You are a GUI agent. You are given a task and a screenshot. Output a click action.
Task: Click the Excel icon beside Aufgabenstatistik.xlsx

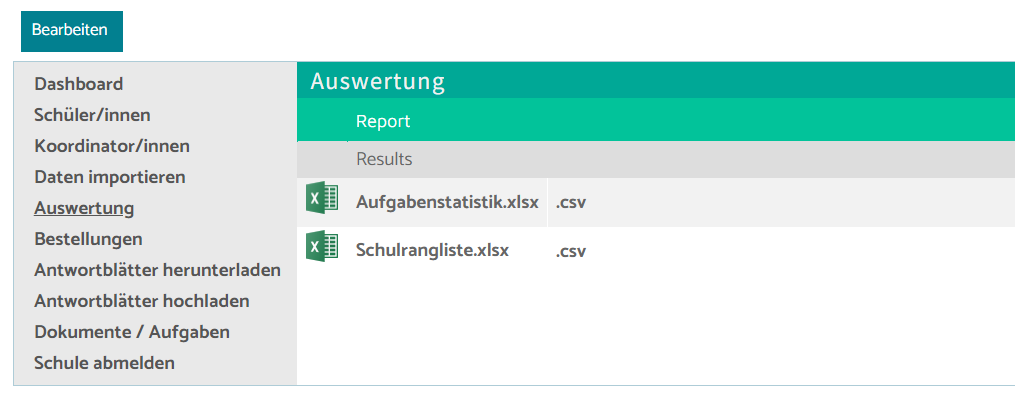(x=322, y=197)
